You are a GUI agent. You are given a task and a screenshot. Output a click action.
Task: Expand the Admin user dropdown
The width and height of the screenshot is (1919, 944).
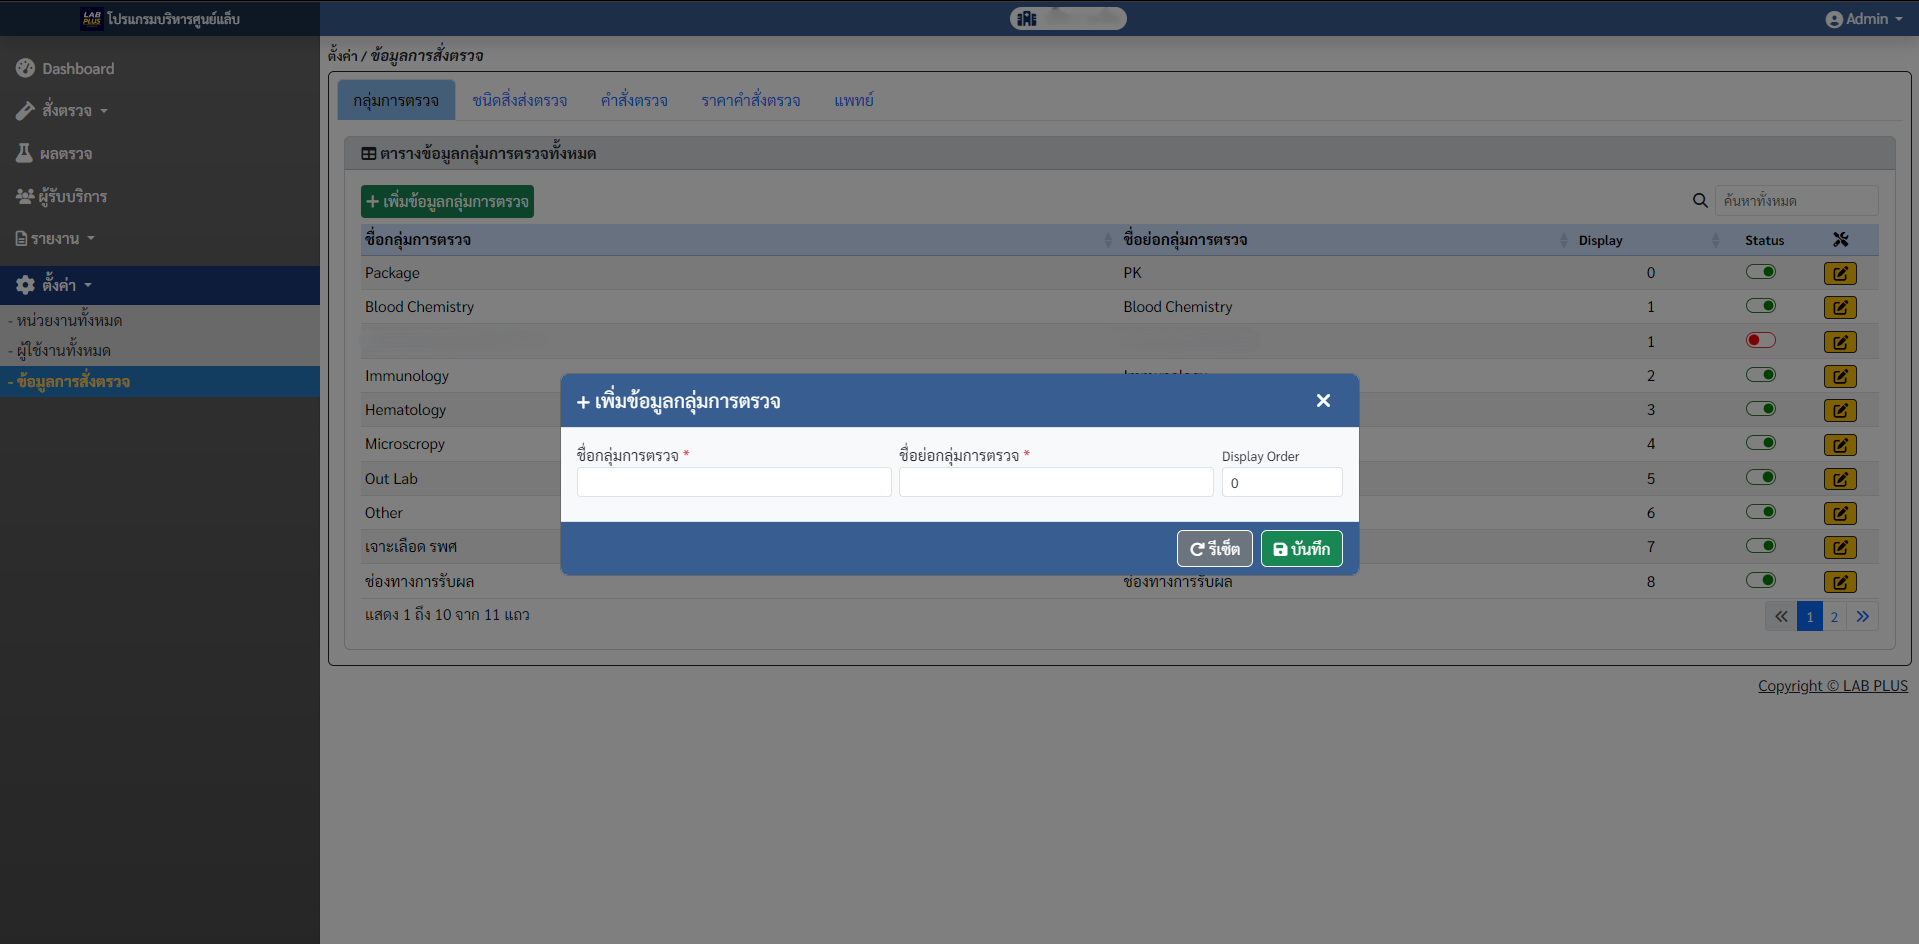1863,19
